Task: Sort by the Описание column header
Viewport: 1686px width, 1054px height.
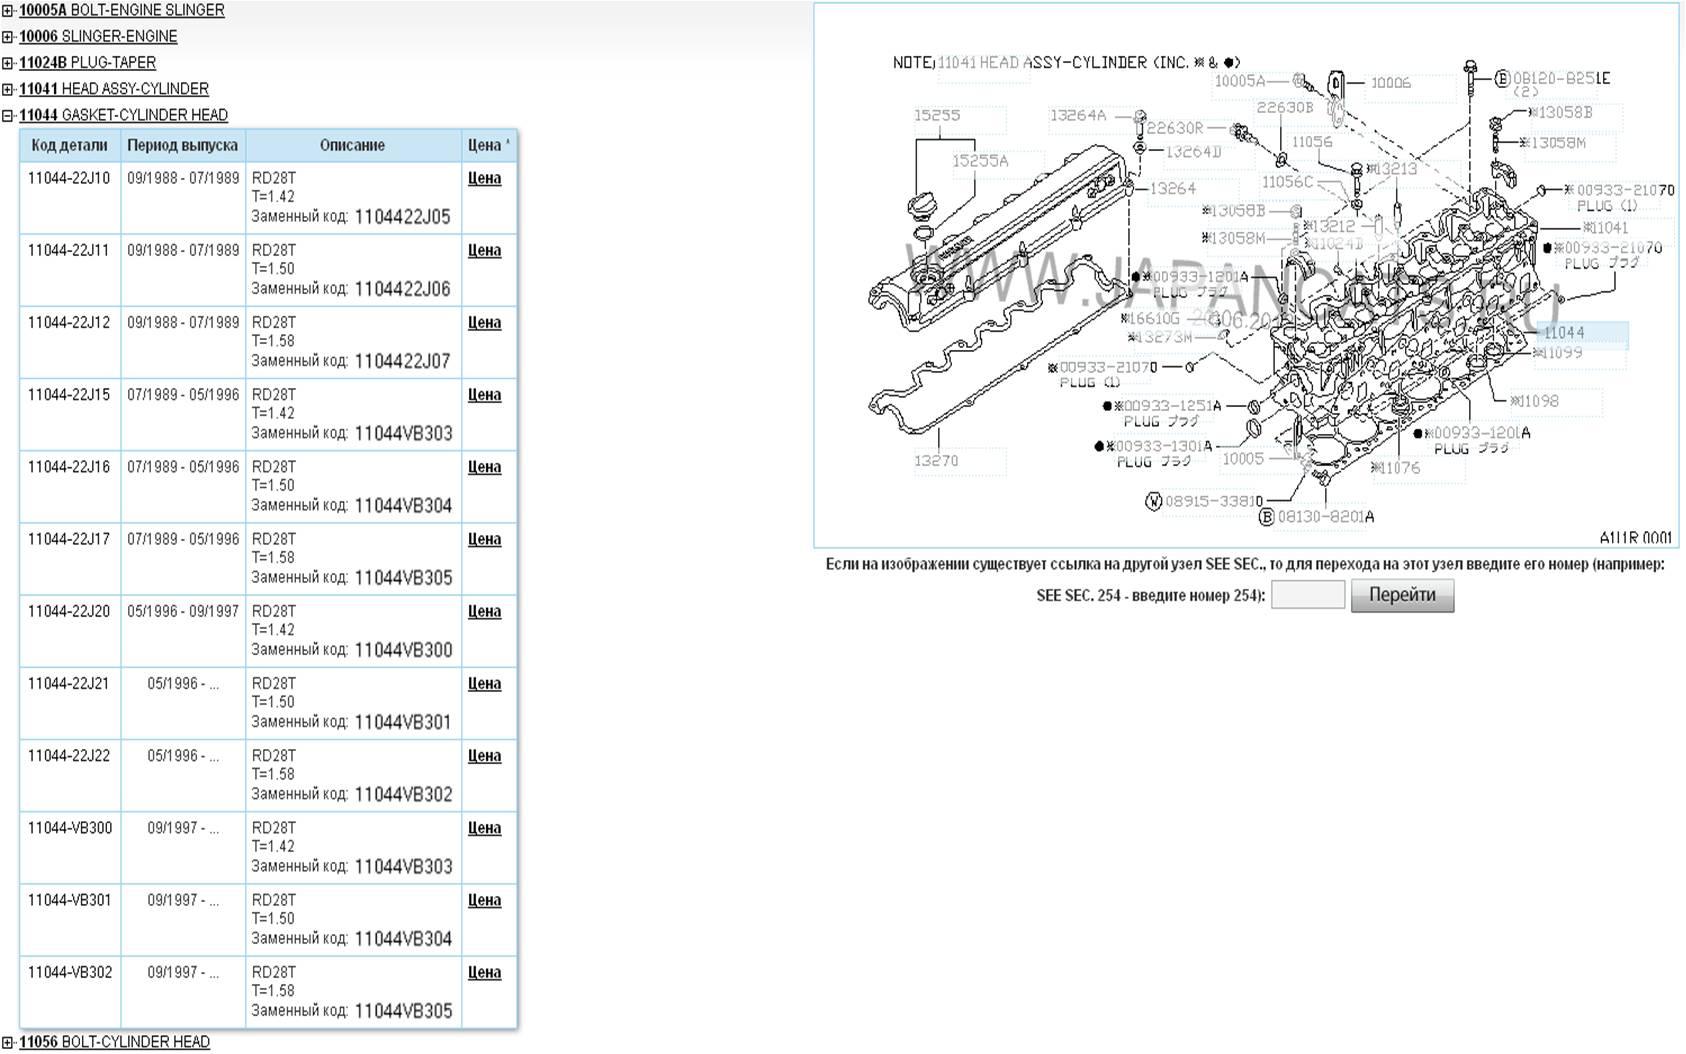Action: pyautogui.click(x=353, y=145)
